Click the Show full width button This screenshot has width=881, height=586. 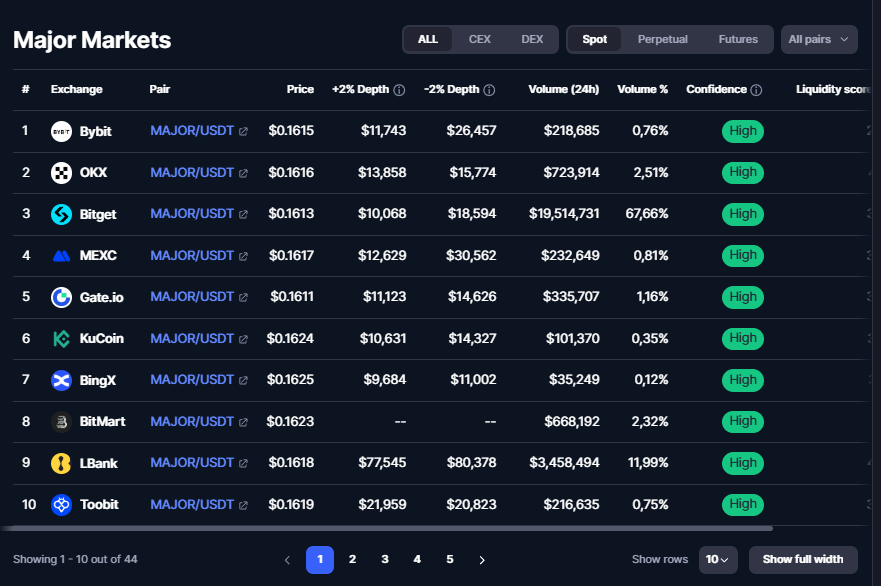tap(803, 559)
